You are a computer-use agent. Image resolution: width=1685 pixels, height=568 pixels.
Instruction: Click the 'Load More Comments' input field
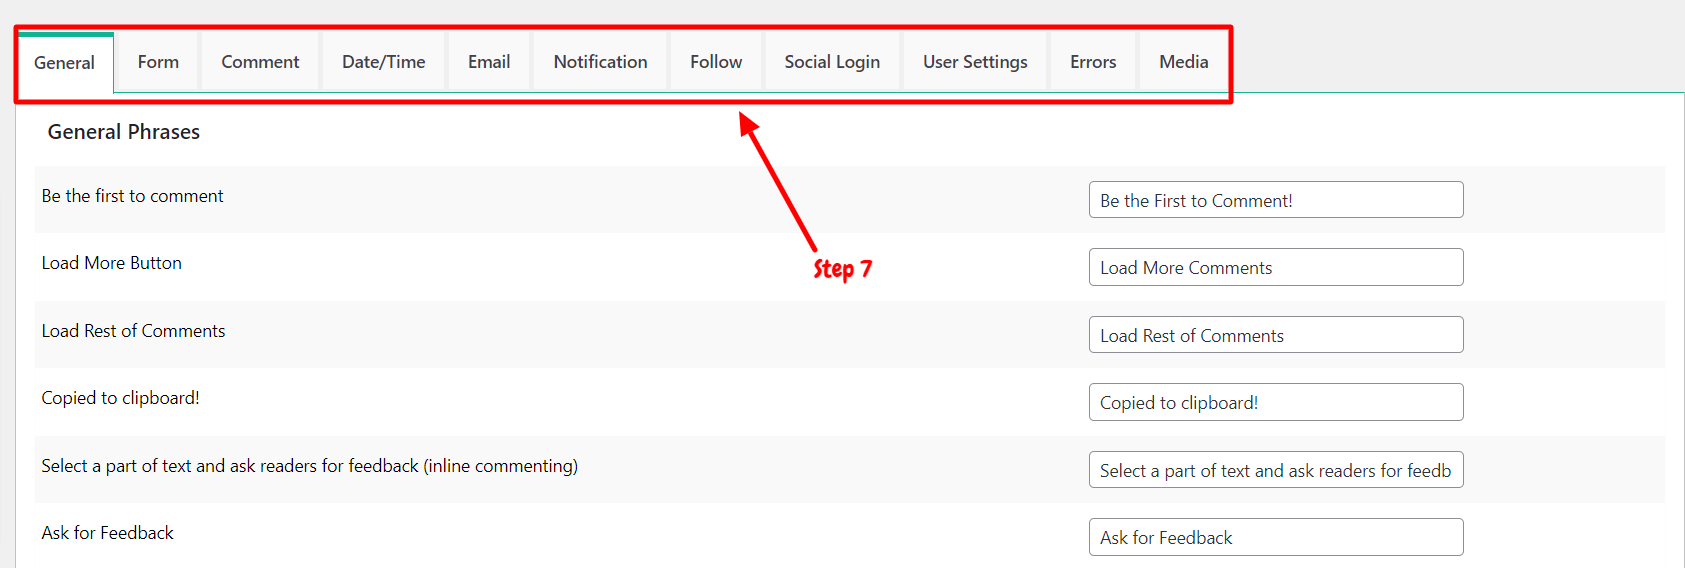click(1276, 267)
